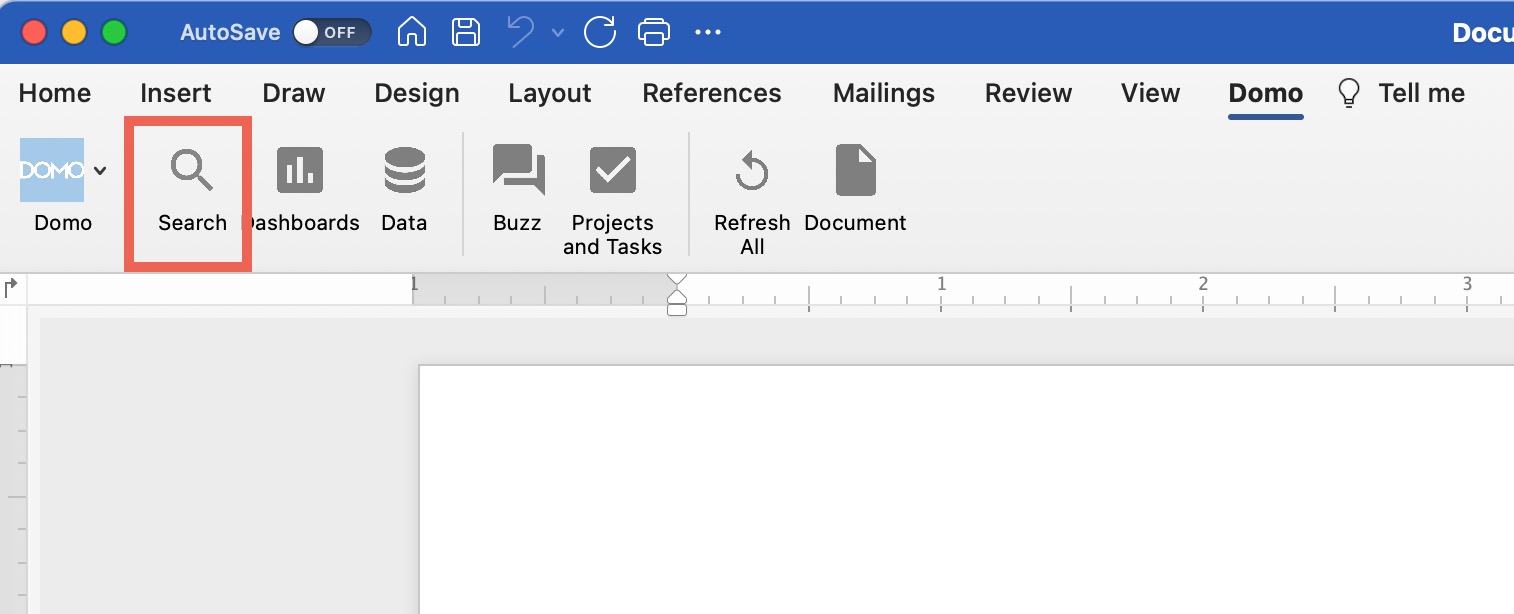The height and width of the screenshot is (614, 1514).
Task: Switch to the References tab
Action: pos(712,93)
